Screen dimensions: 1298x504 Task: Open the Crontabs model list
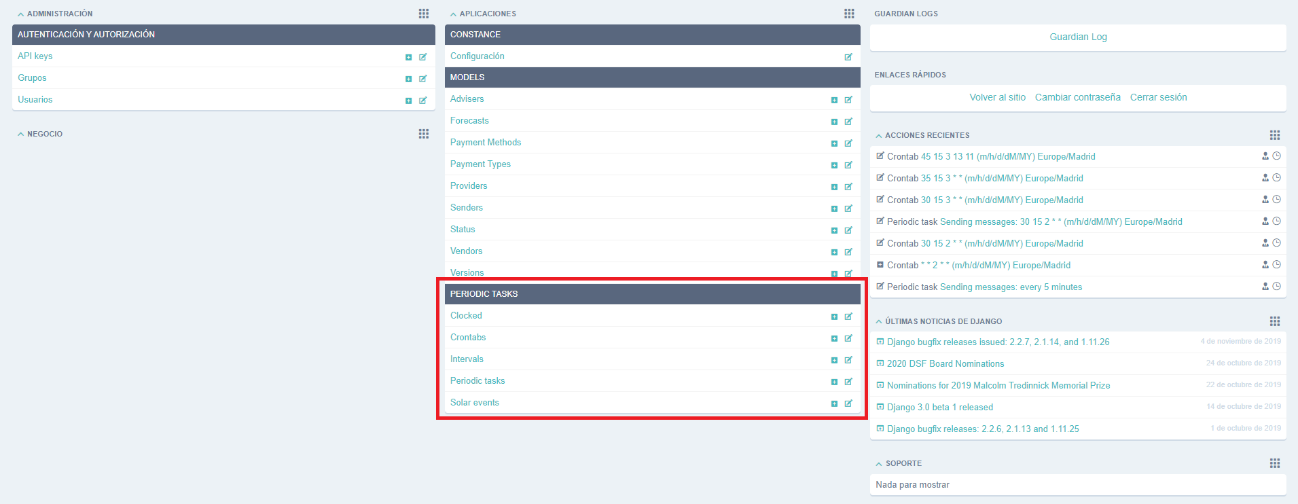pyautogui.click(x=468, y=337)
